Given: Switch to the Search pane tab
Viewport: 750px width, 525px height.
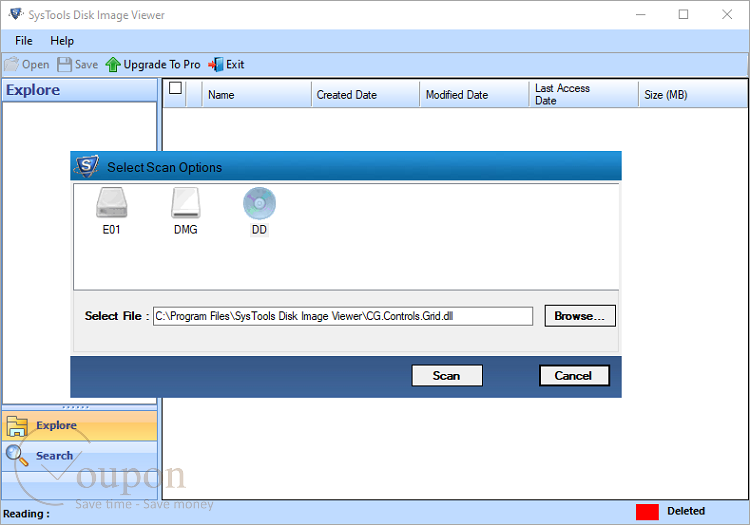Looking at the screenshot, I should [x=80, y=455].
